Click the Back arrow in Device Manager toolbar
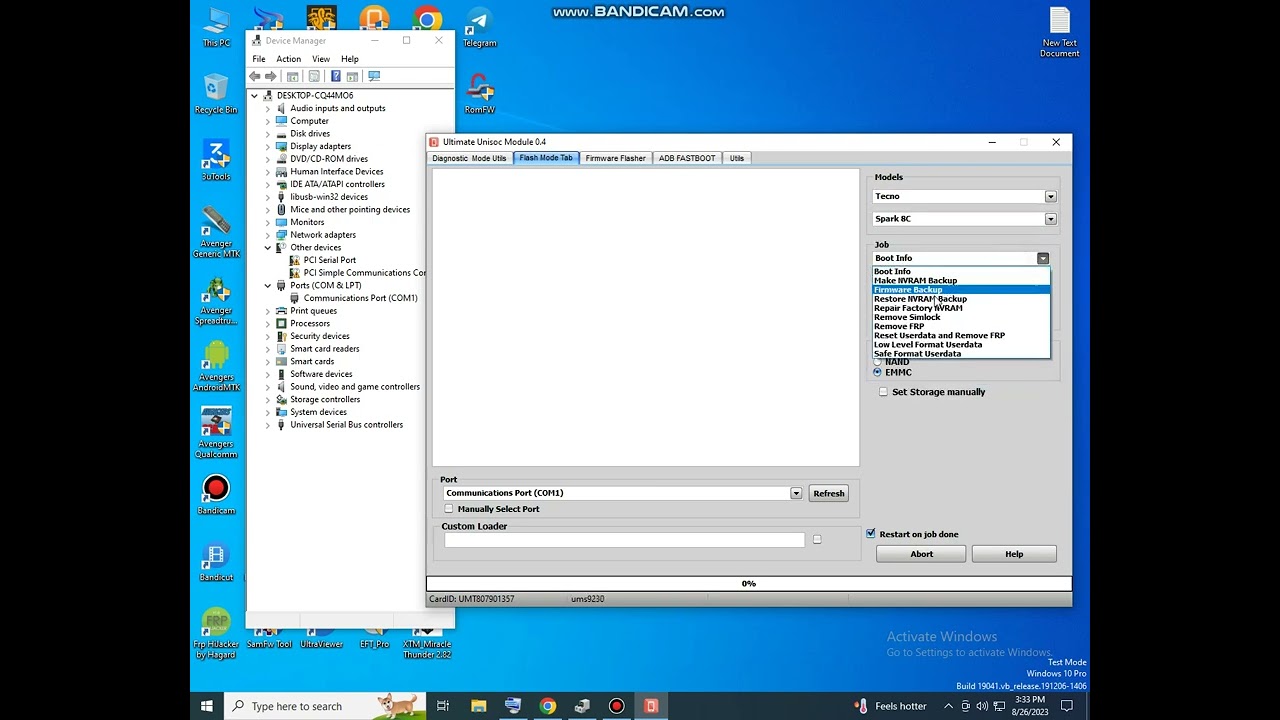Screen dimensions: 1280x720 tap(255, 76)
